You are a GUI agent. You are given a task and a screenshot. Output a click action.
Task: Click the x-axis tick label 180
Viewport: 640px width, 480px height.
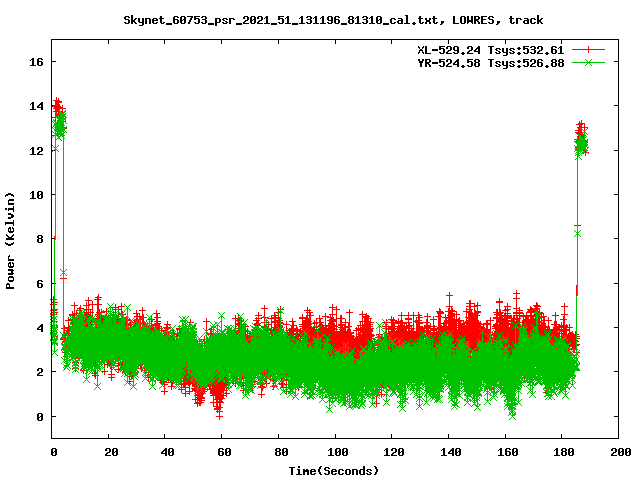click(564, 452)
